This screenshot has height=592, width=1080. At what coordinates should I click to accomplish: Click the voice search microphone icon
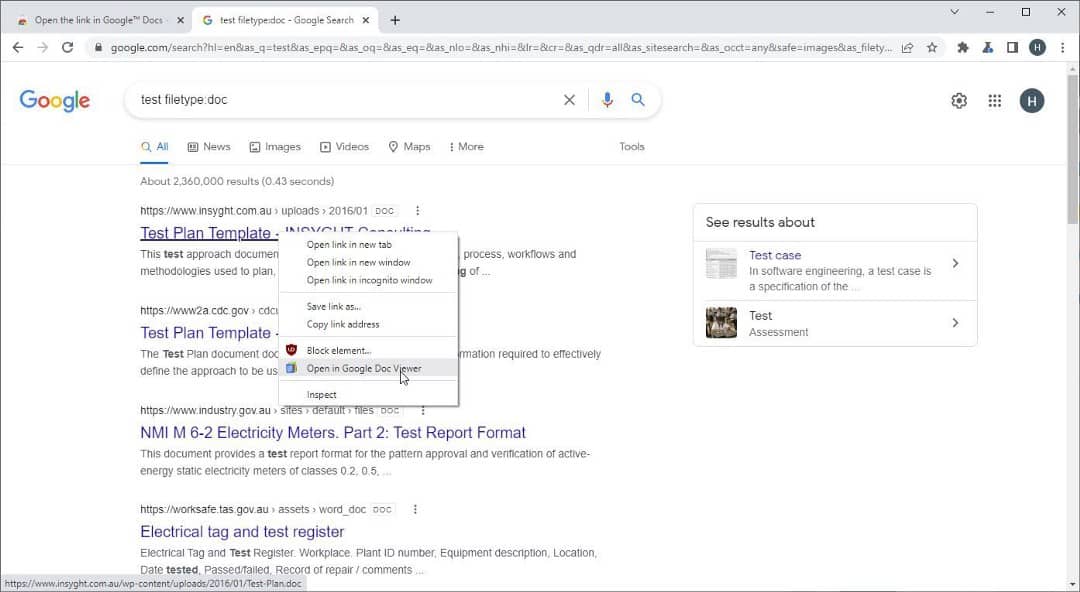click(x=606, y=99)
